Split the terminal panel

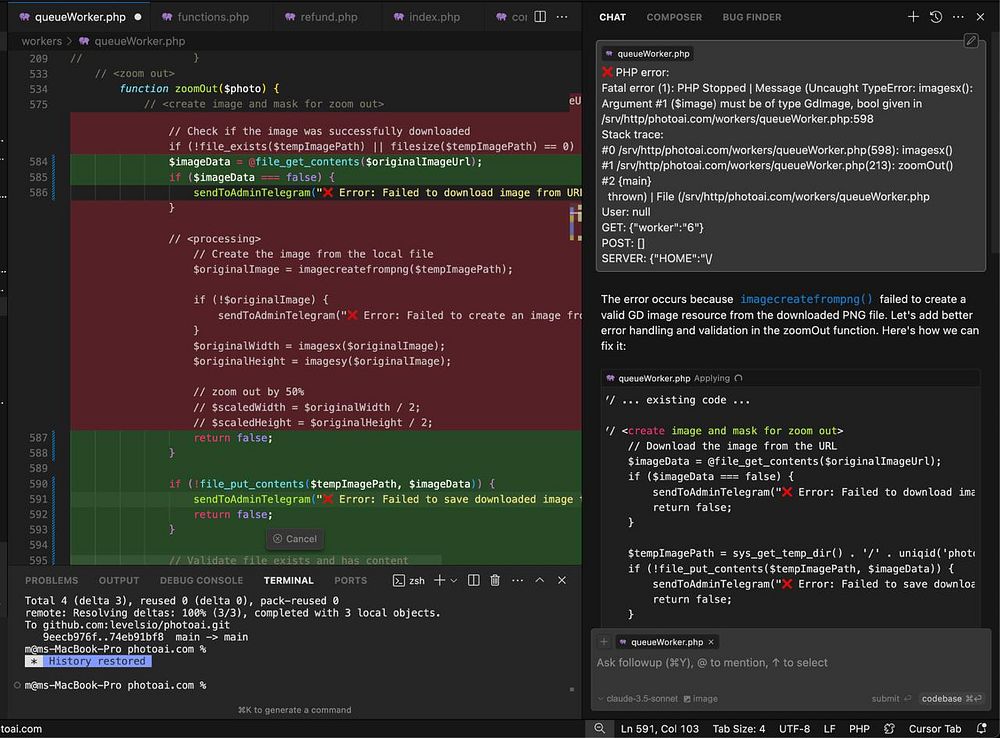click(473, 580)
